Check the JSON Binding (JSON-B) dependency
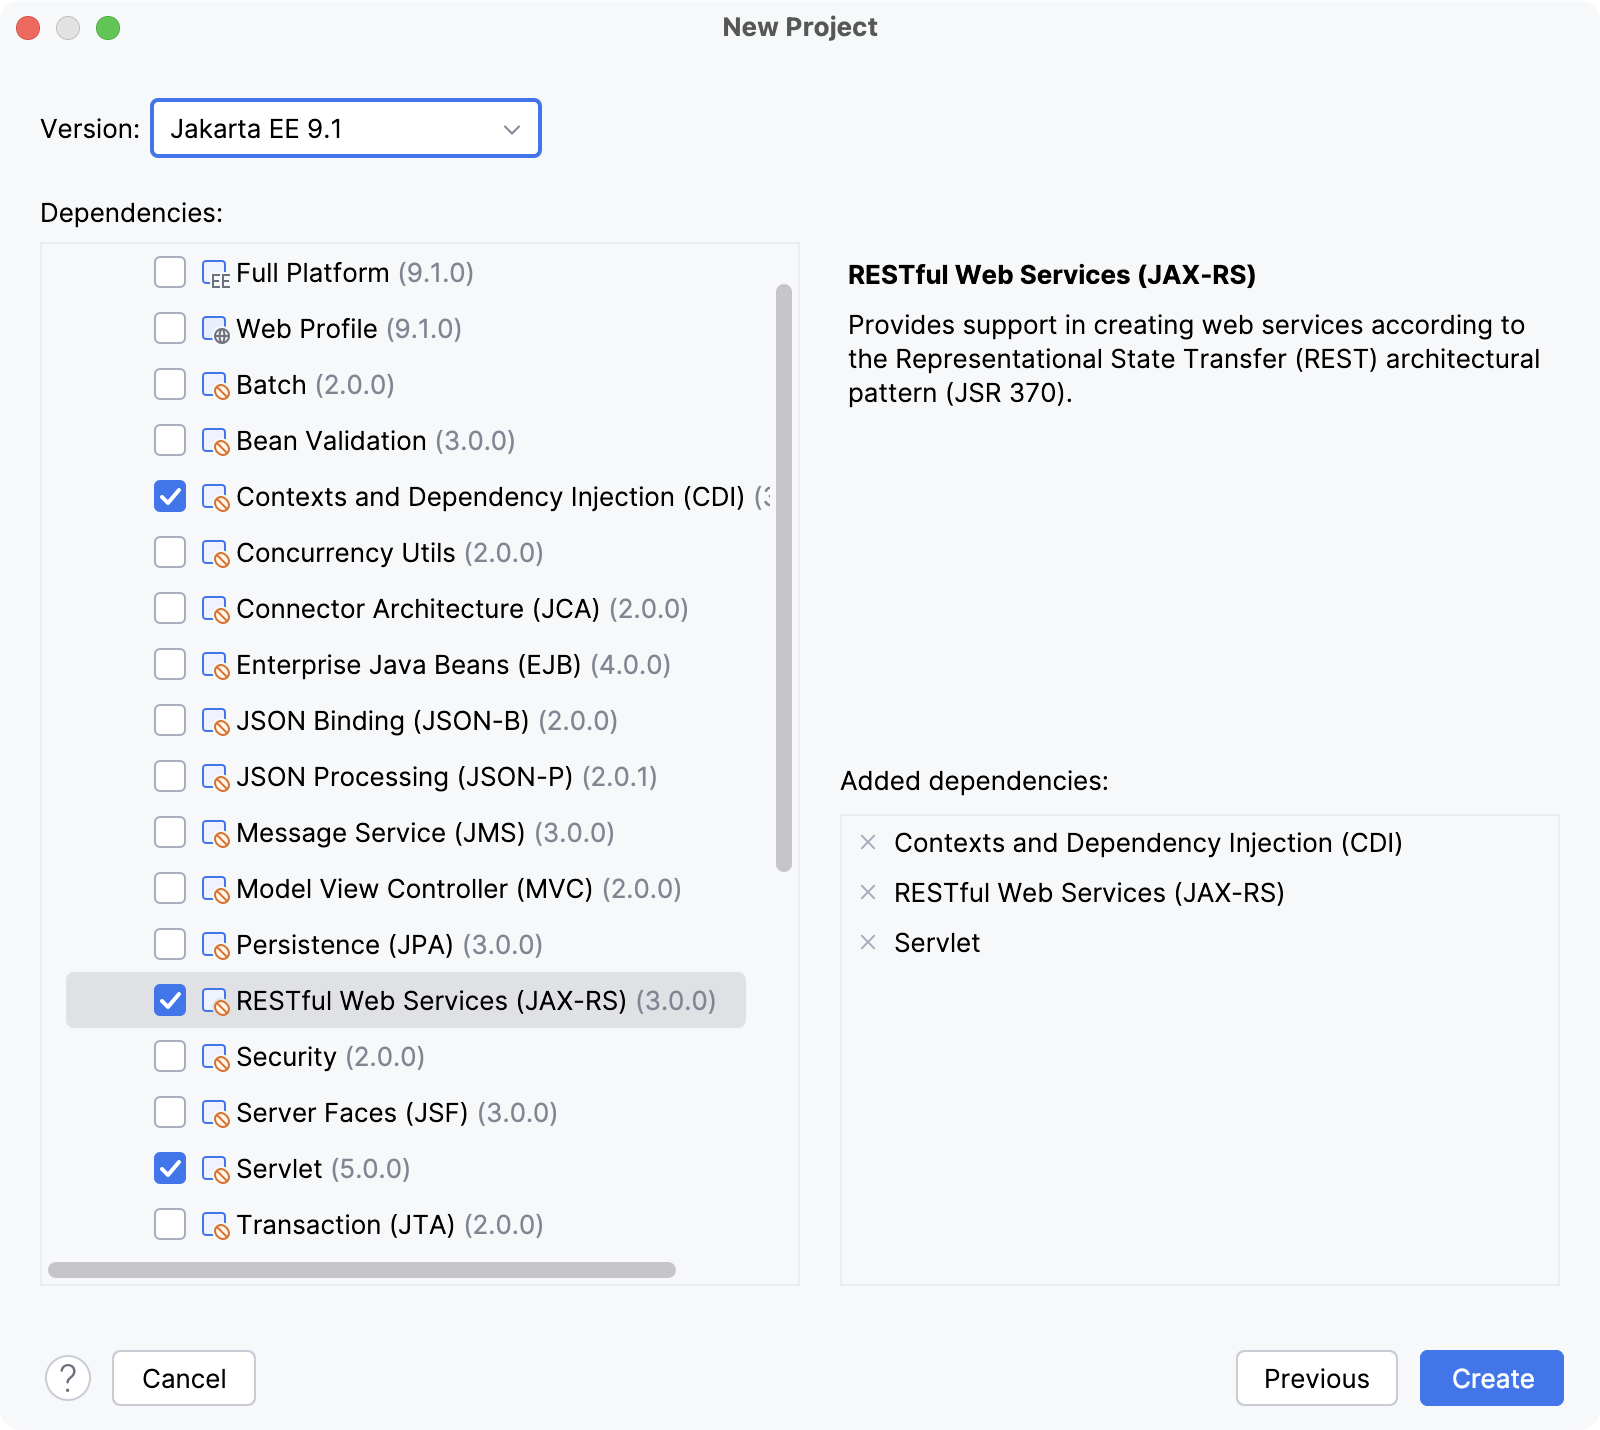The height and width of the screenshot is (1430, 1600). point(170,720)
